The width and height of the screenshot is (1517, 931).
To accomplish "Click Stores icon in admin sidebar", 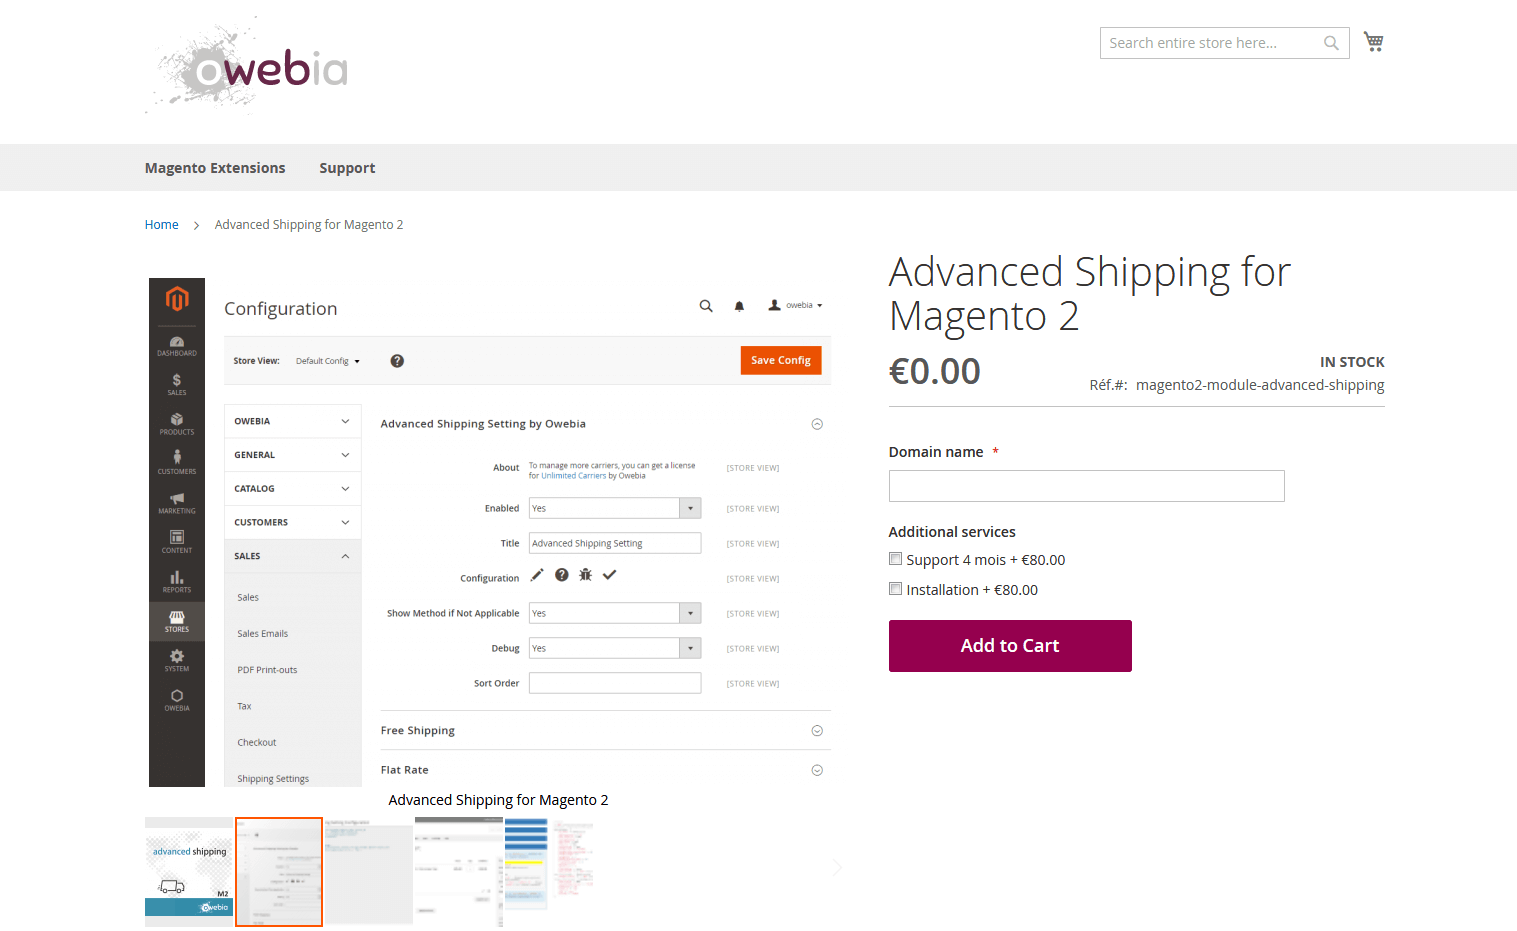I will (177, 621).
